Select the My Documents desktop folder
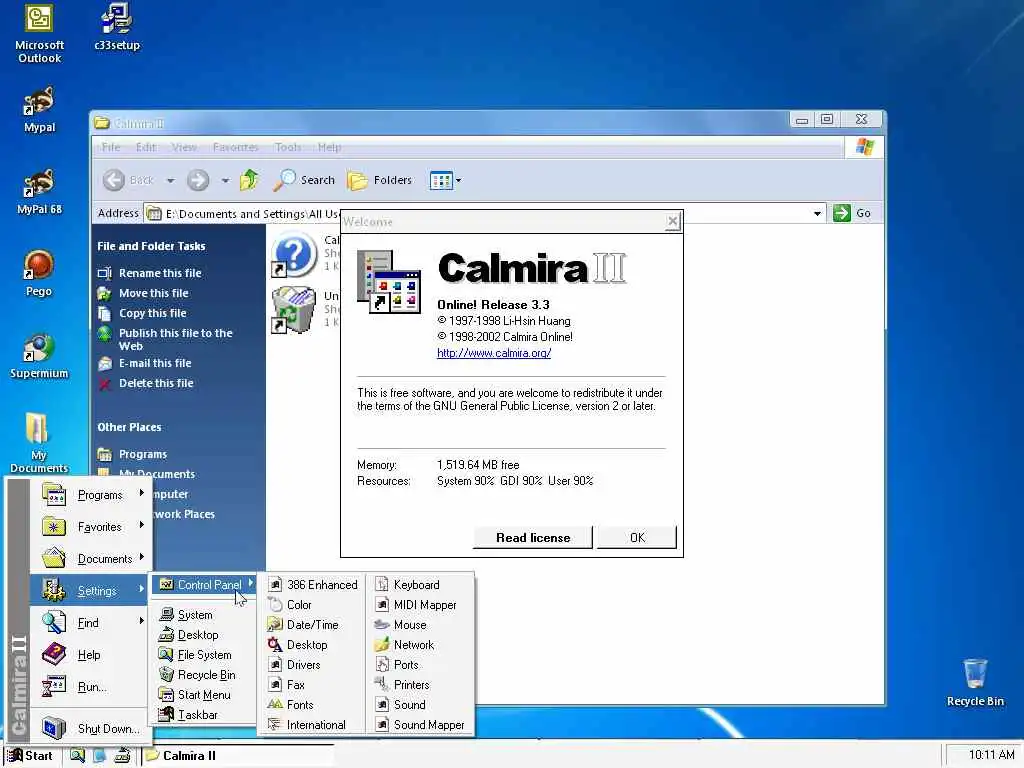 click(x=39, y=442)
